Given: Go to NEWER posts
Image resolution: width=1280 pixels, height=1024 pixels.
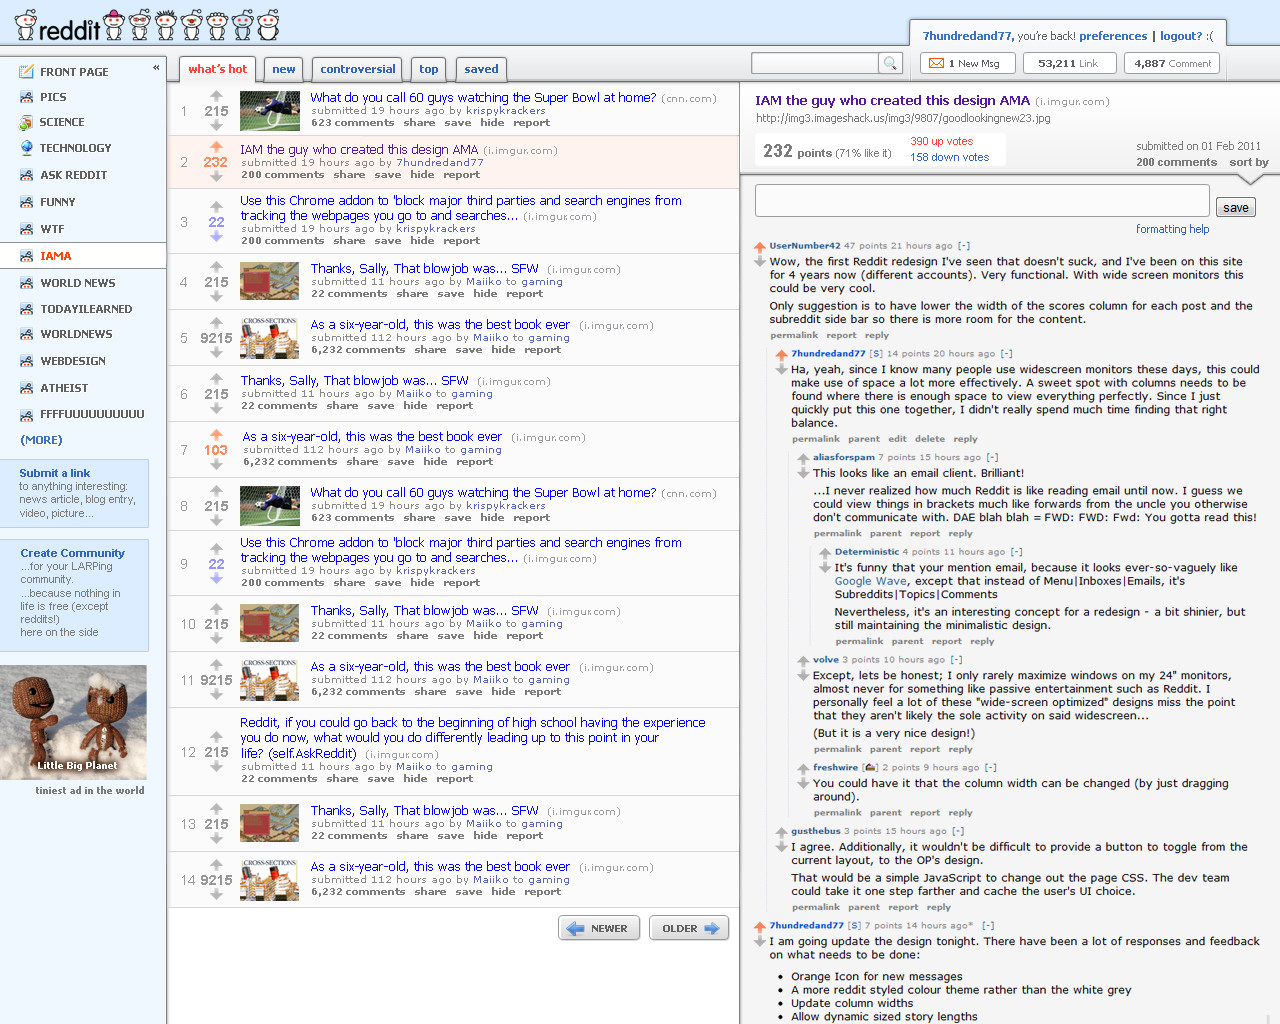Looking at the screenshot, I should 598,928.
